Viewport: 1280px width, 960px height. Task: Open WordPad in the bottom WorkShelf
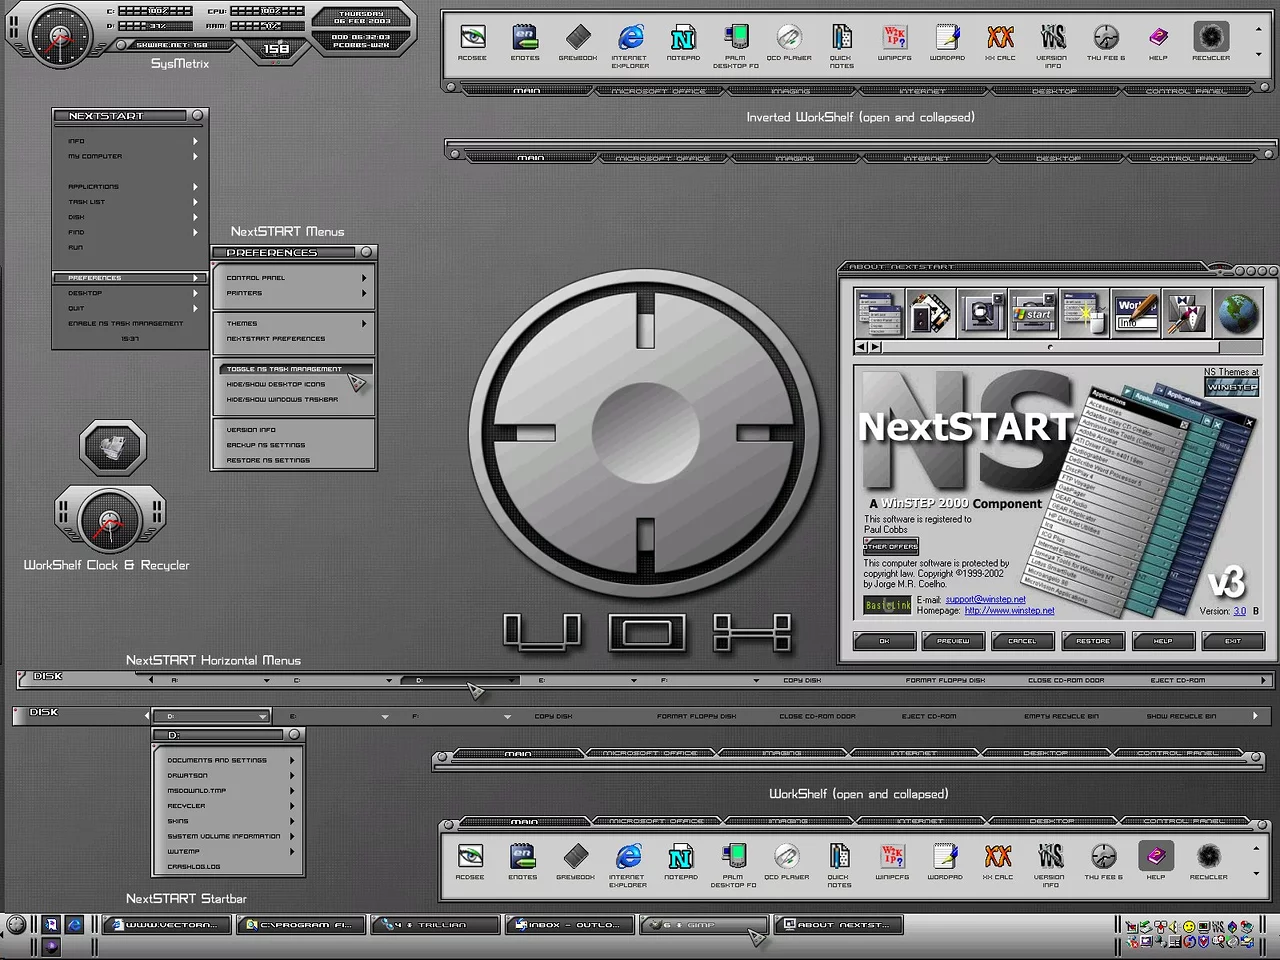[945, 857]
